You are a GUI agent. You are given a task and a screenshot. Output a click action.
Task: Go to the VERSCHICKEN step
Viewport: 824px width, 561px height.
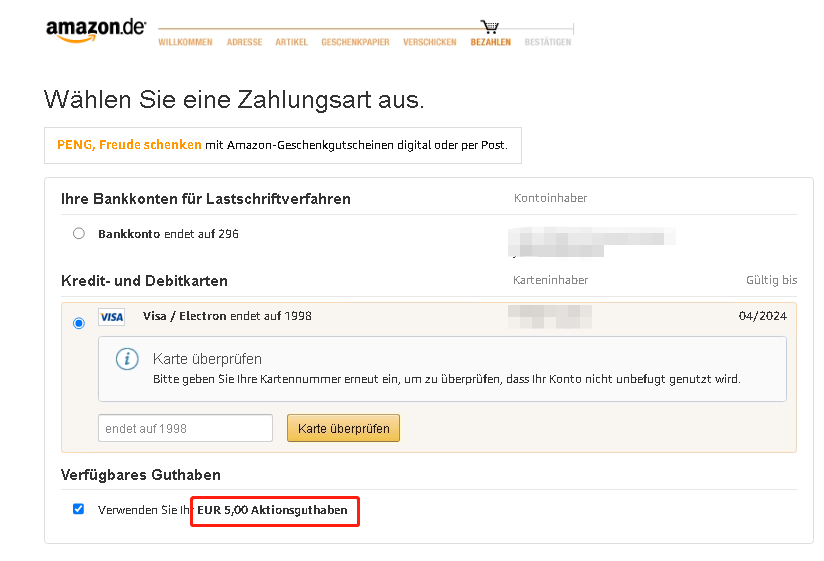click(430, 42)
